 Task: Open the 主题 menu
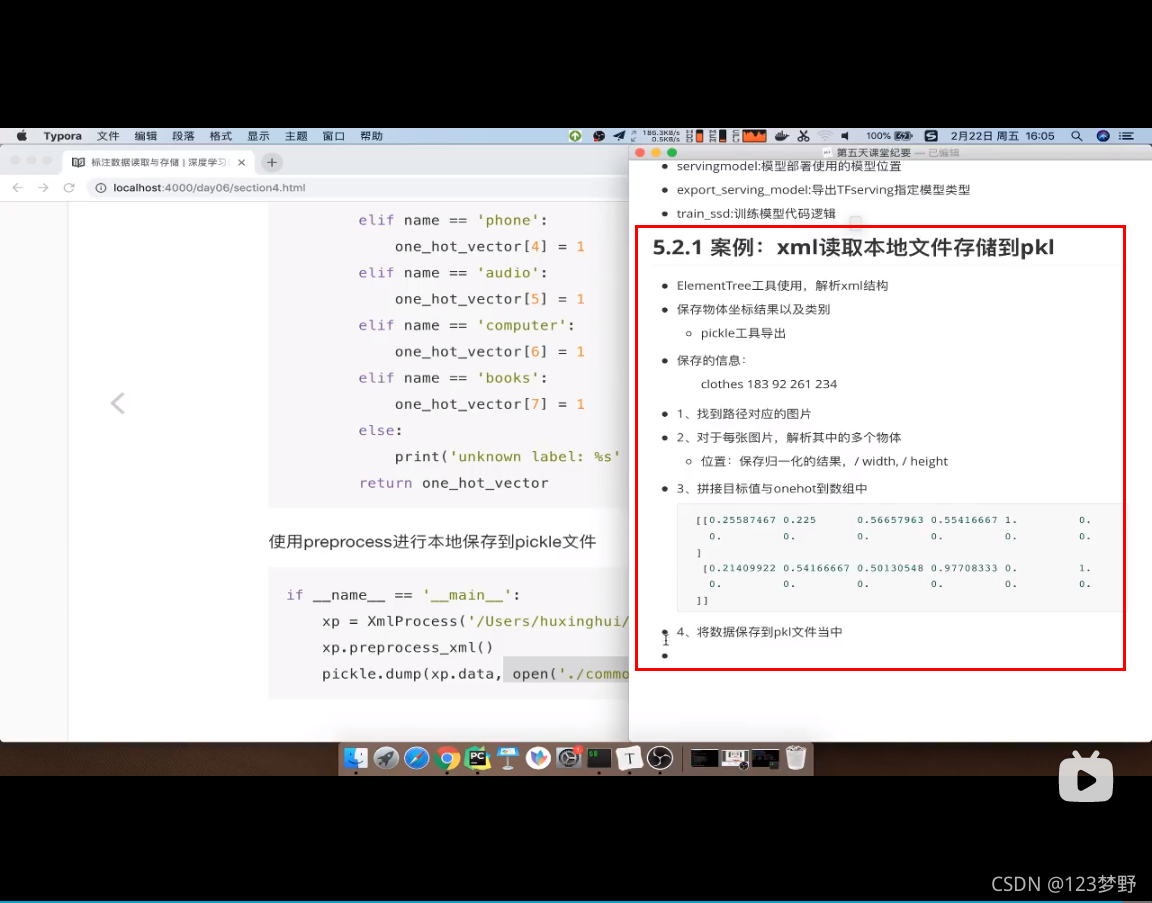pyautogui.click(x=296, y=136)
